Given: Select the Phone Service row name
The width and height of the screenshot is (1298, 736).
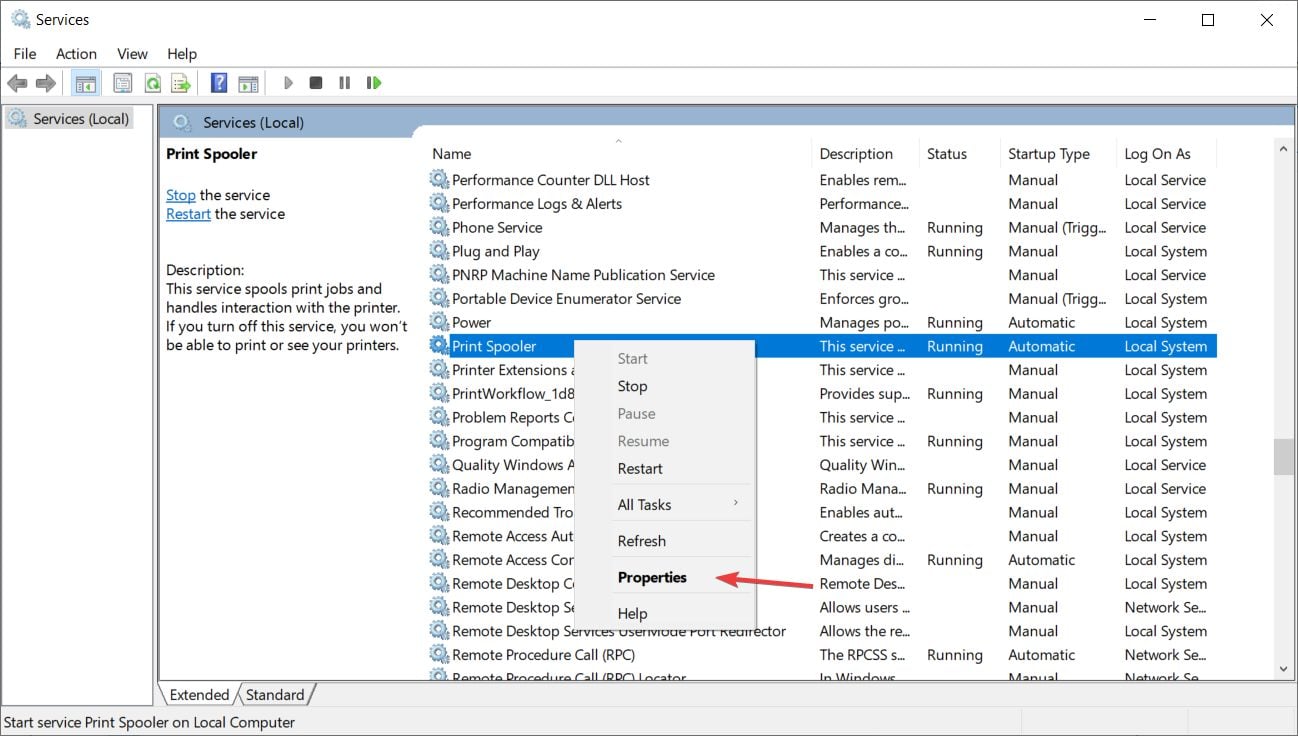Looking at the screenshot, I should point(497,228).
